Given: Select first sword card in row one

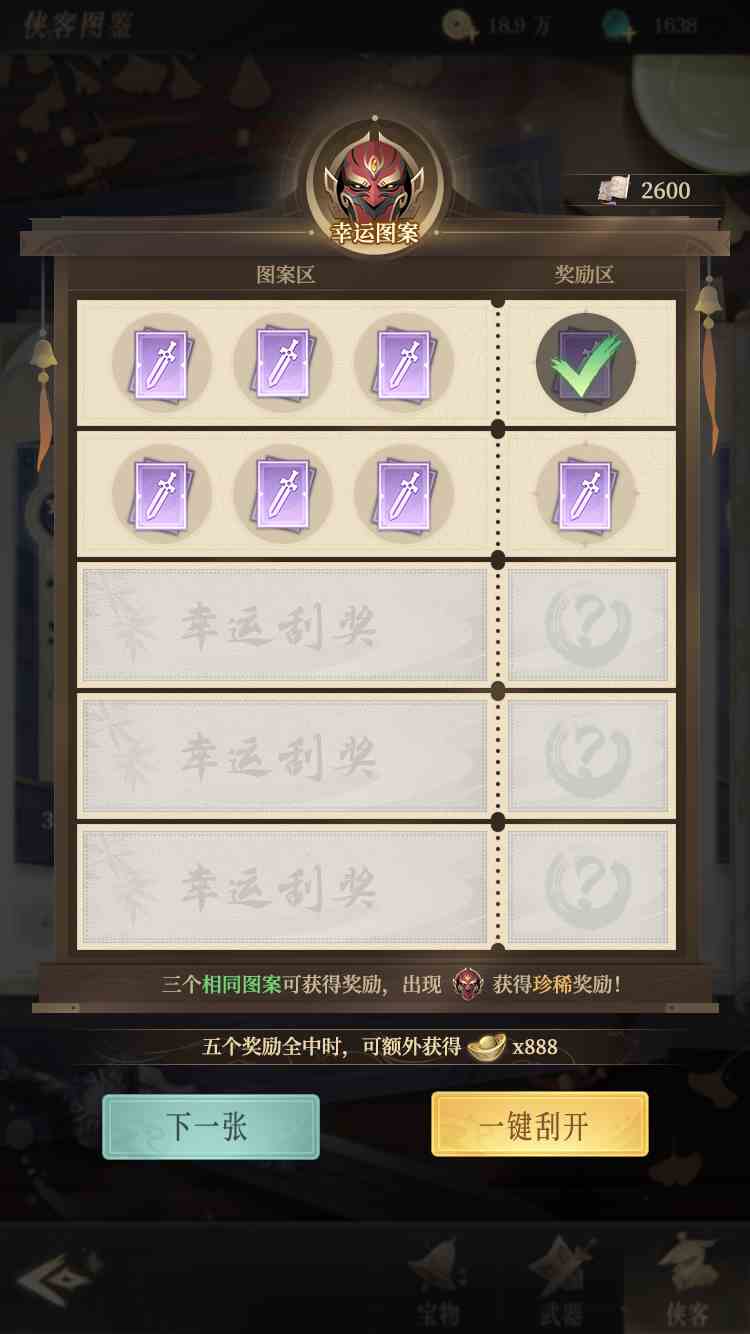Looking at the screenshot, I should [x=161, y=363].
